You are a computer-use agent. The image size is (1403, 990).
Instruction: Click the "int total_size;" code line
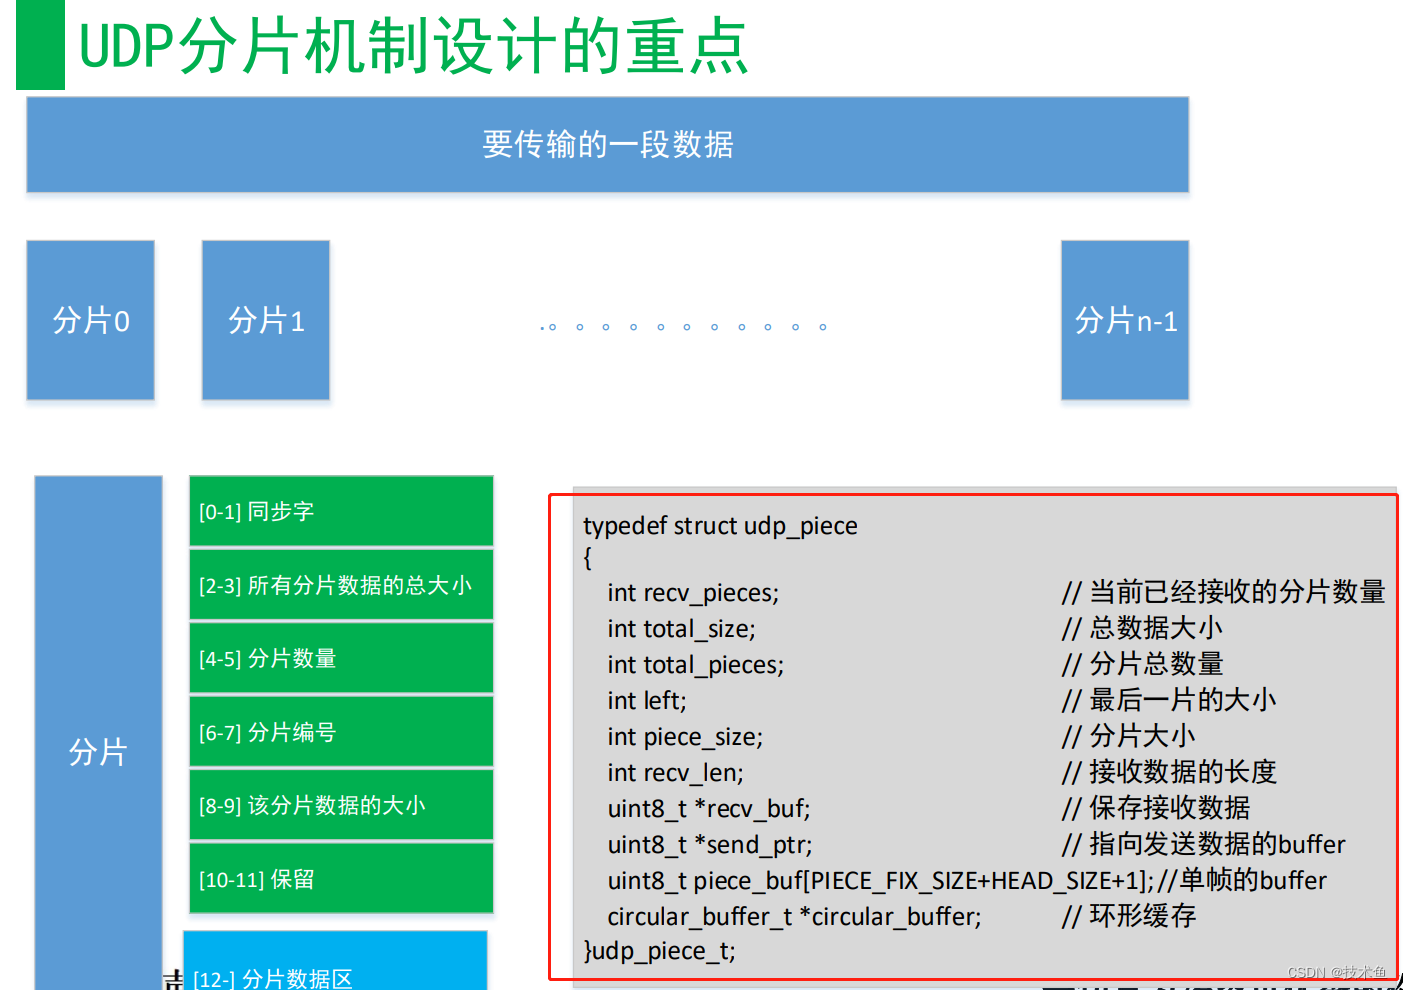681,629
